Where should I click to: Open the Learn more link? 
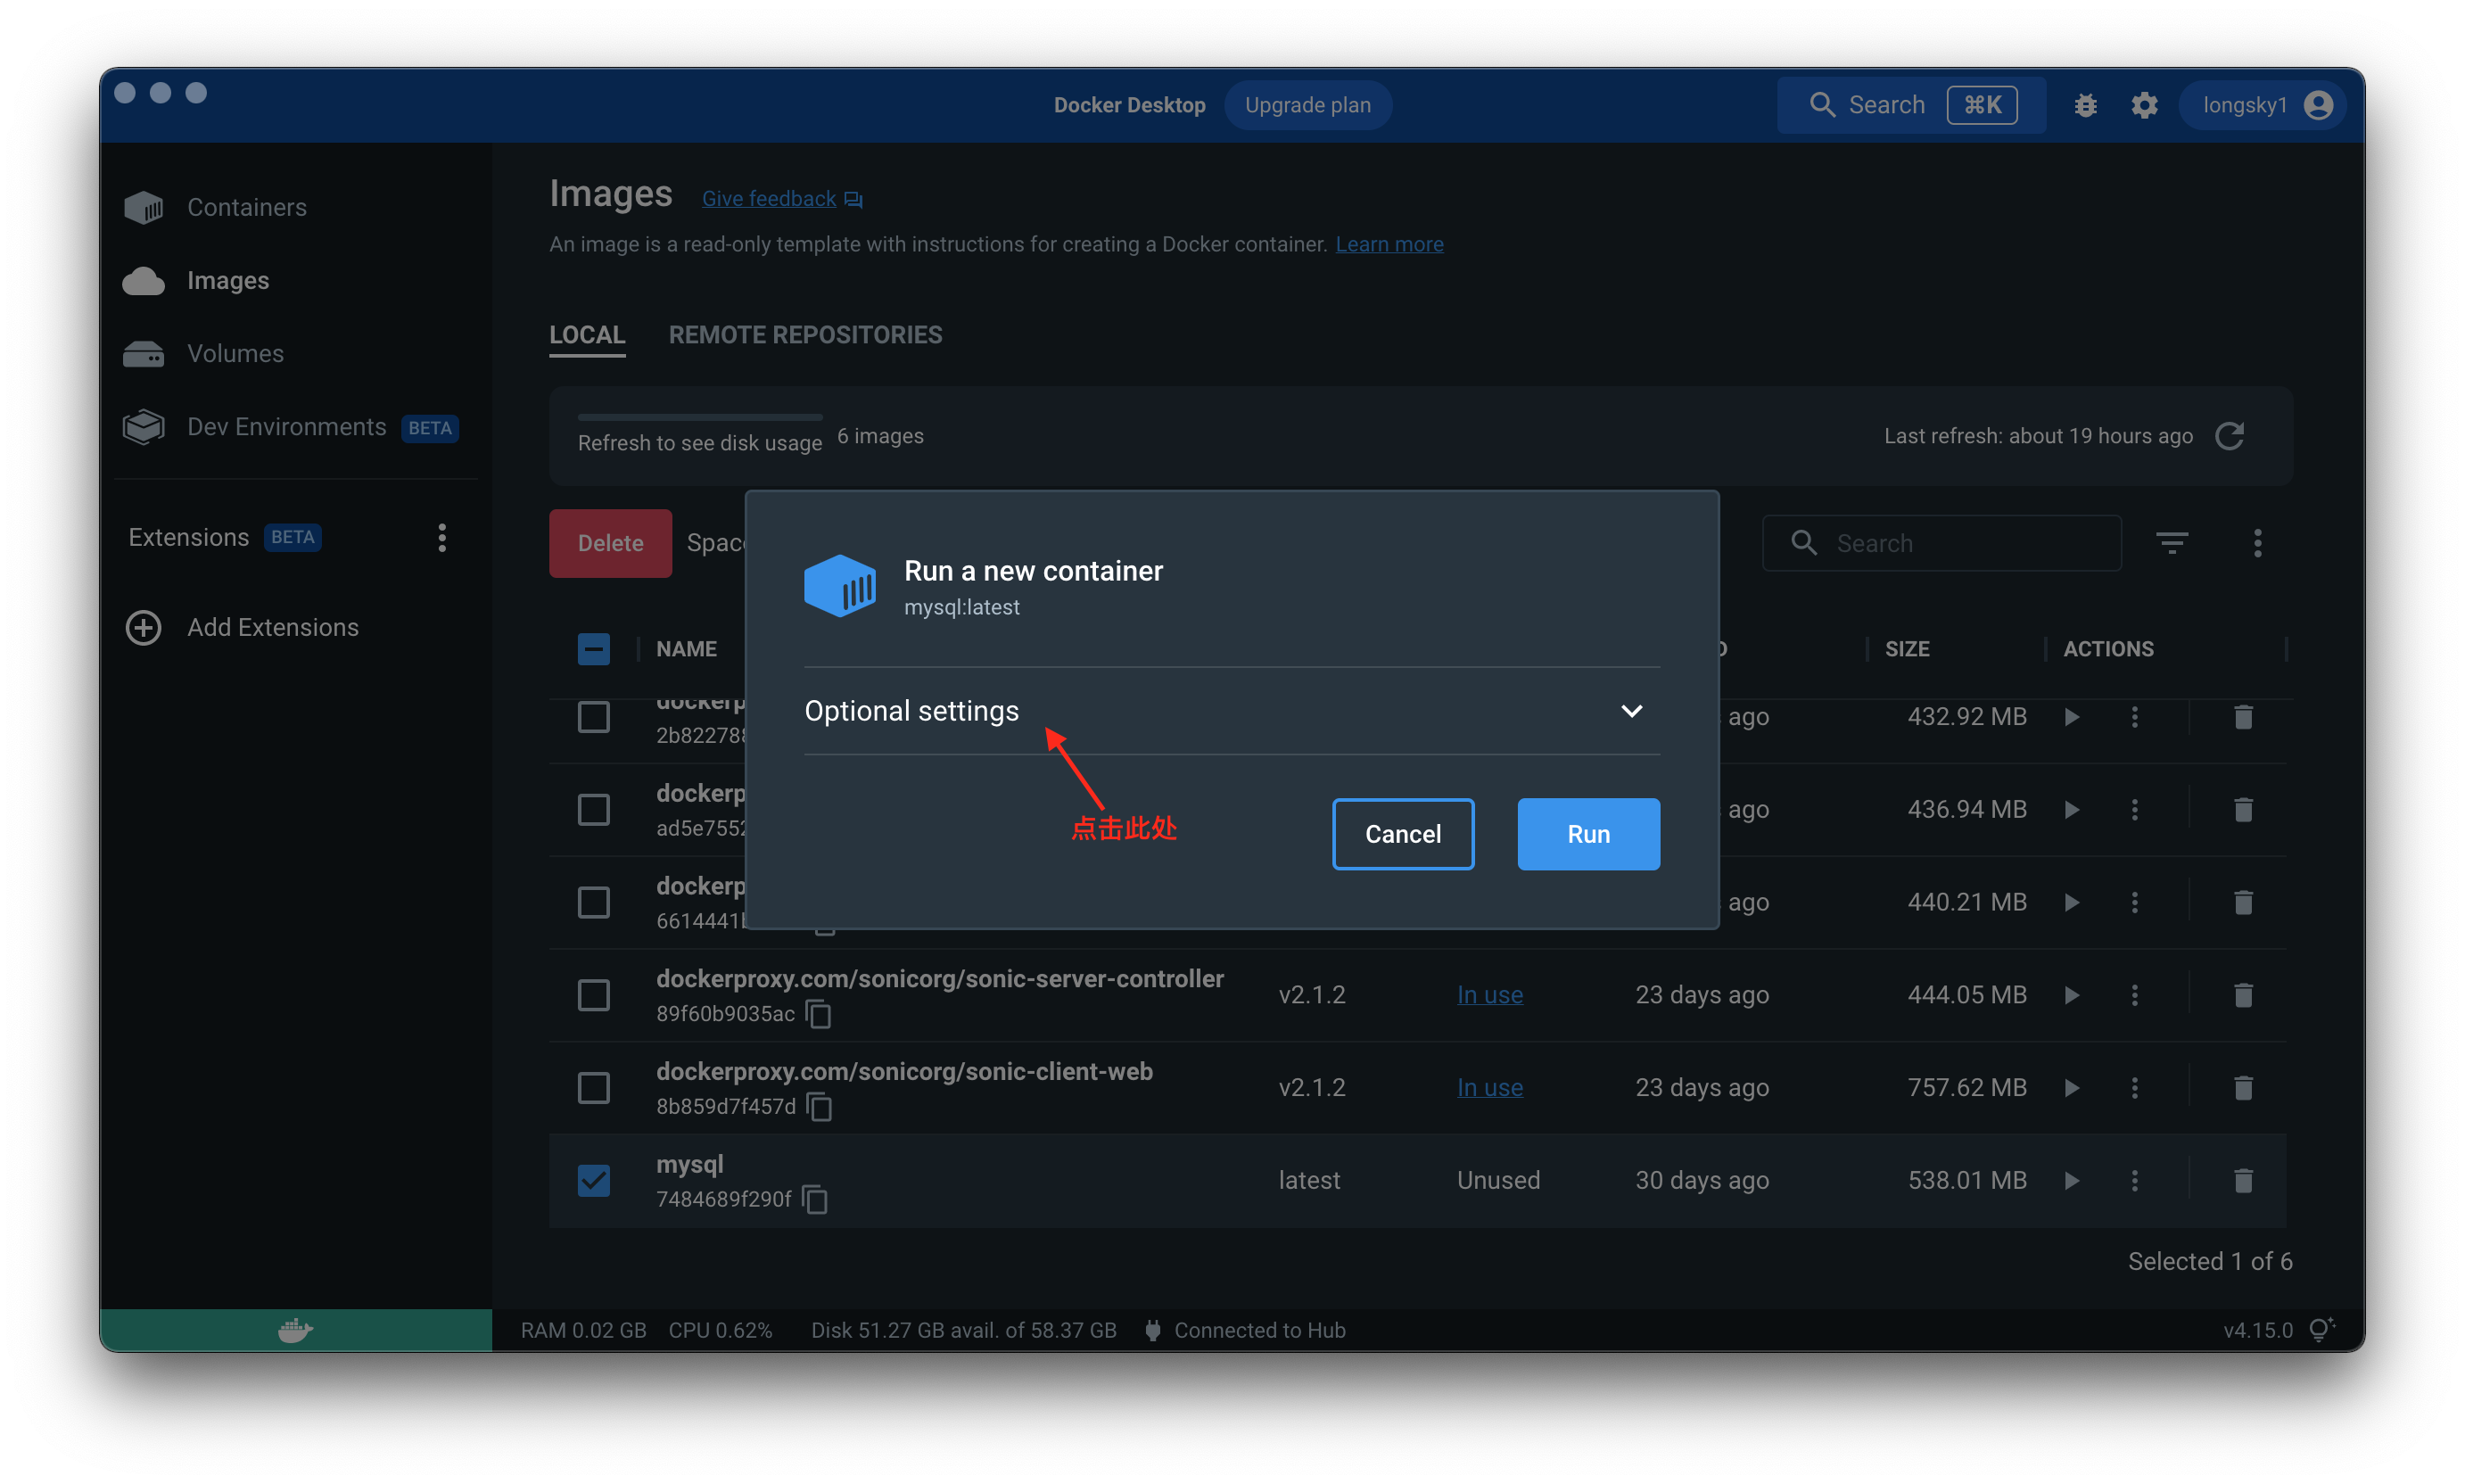coord(1389,244)
